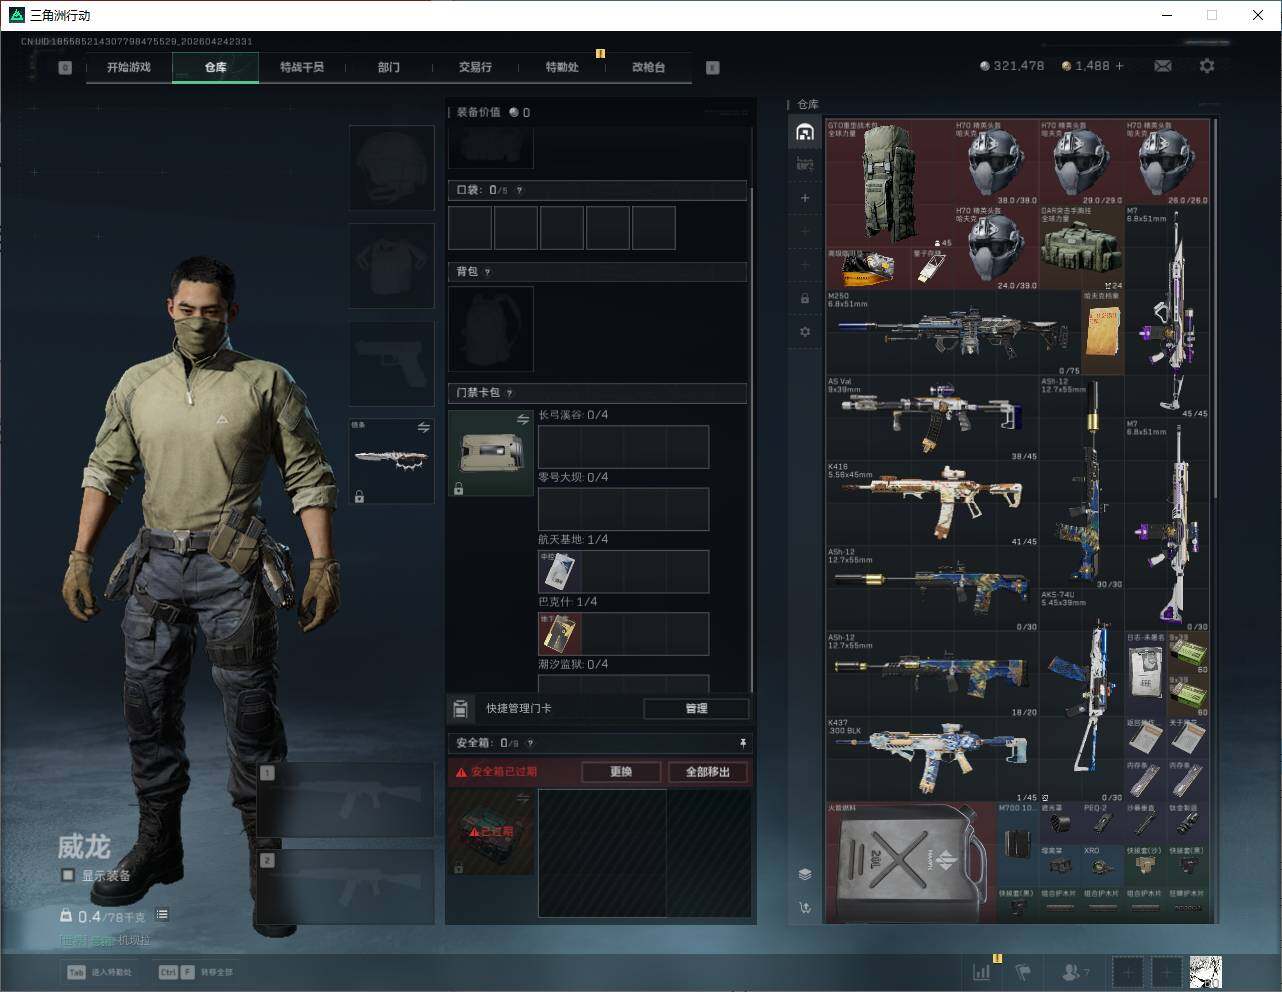Click the 管理 keycard button
The height and width of the screenshot is (992, 1282).
[696, 708]
